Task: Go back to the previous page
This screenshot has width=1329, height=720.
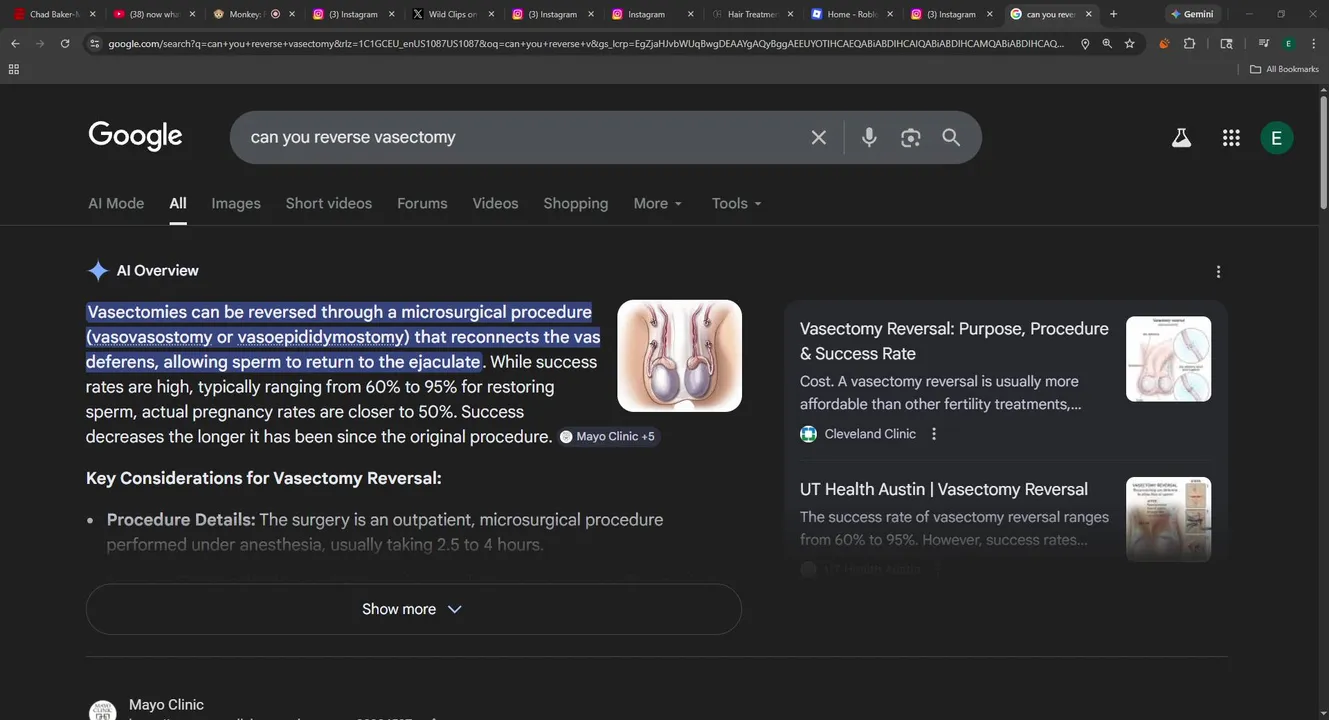Action: click(x=15, y=44)
